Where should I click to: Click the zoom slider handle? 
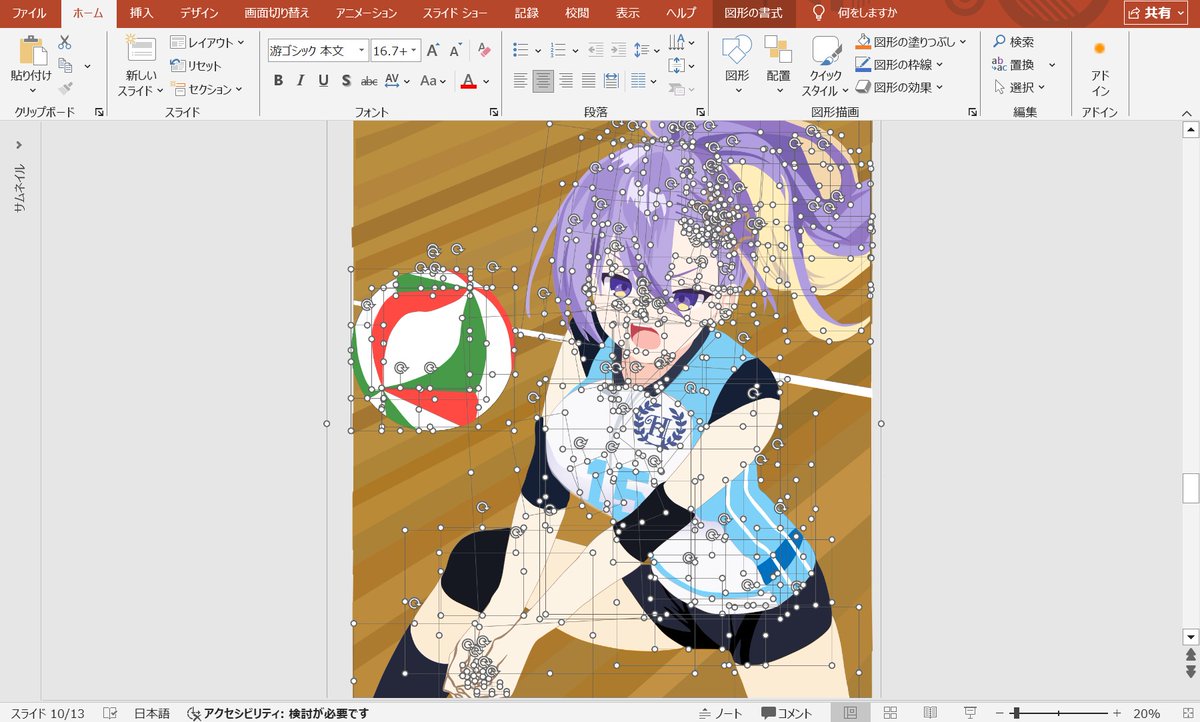click(x=1016, y=713)
